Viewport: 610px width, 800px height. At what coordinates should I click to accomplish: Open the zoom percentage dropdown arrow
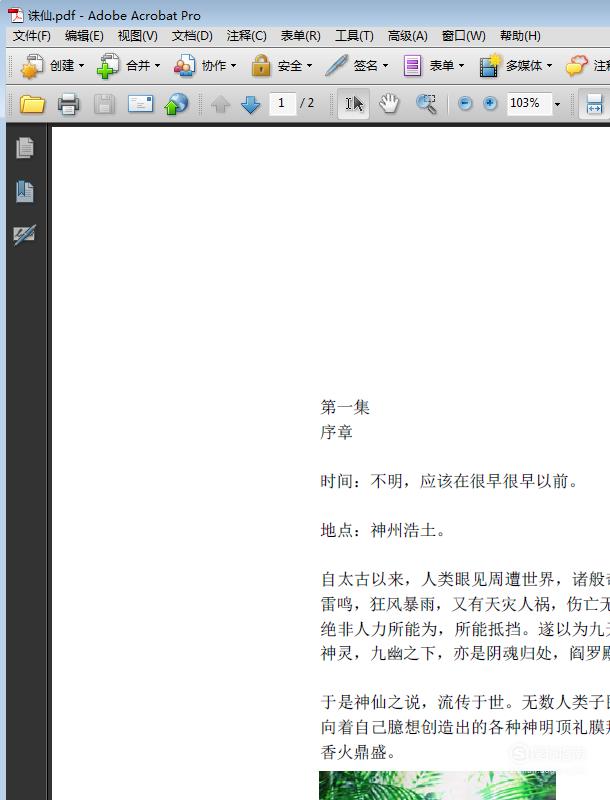[x=557, y=104]
